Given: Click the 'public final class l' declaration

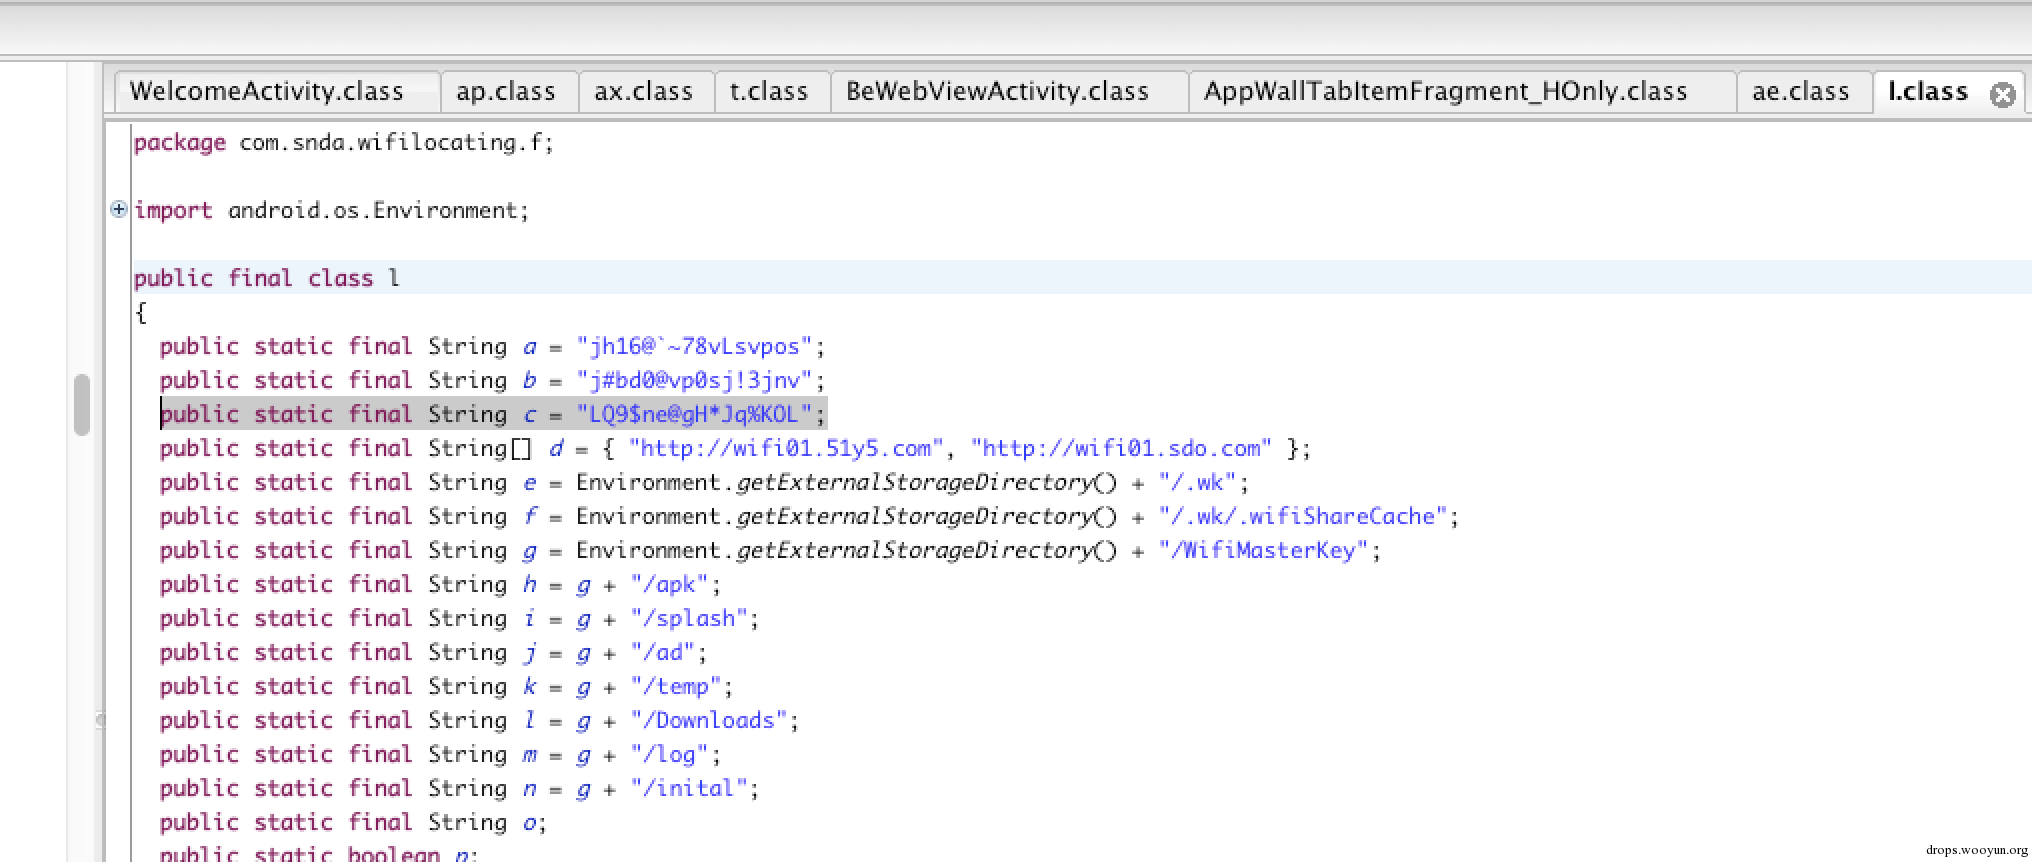Looking at the screenshot, I should click(x=266, y=279).
